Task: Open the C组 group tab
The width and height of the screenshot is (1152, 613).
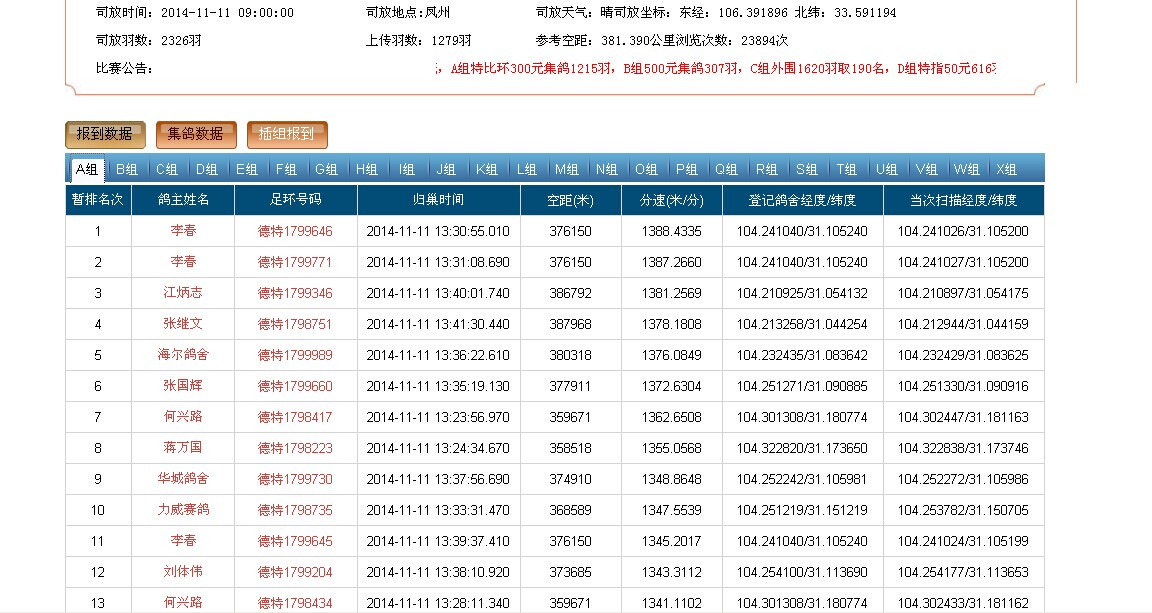Action: point(167,169)
